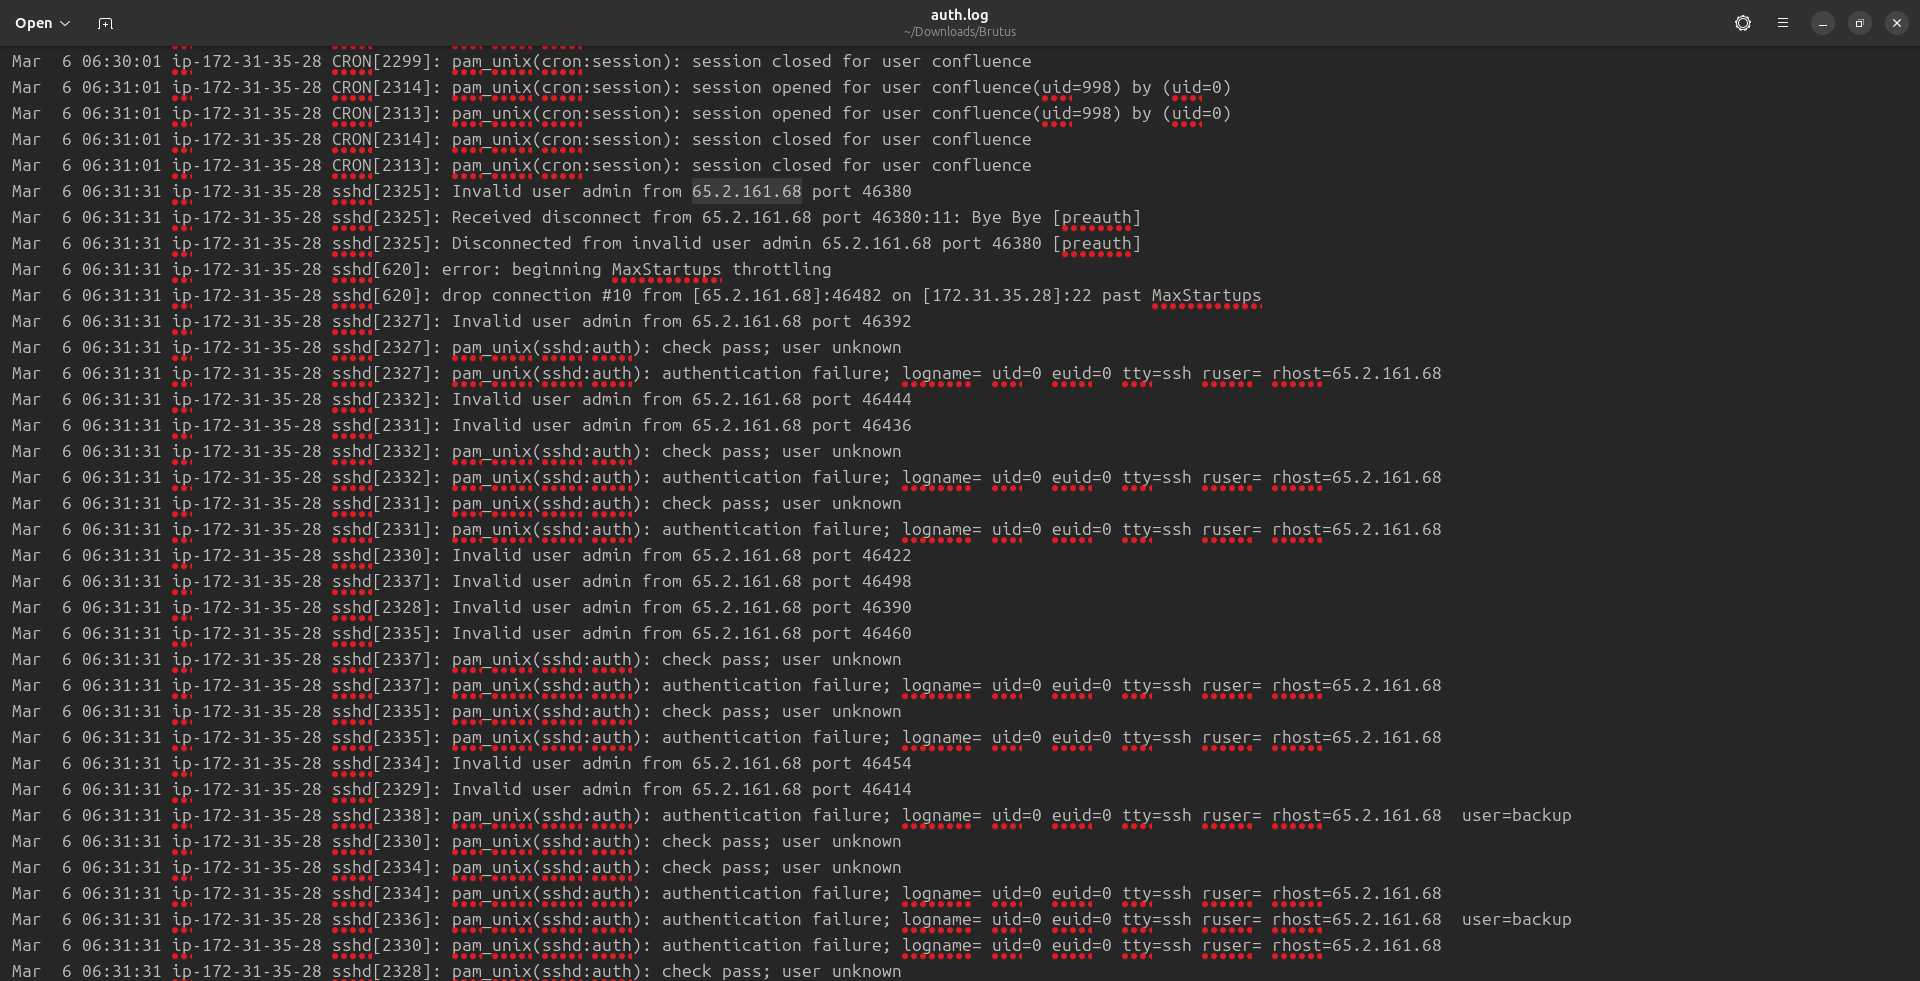The image size is (1920, 981).
Task: Click the sshd[2330] 'check pass; user unknown' line
Action: coord(457,842)
